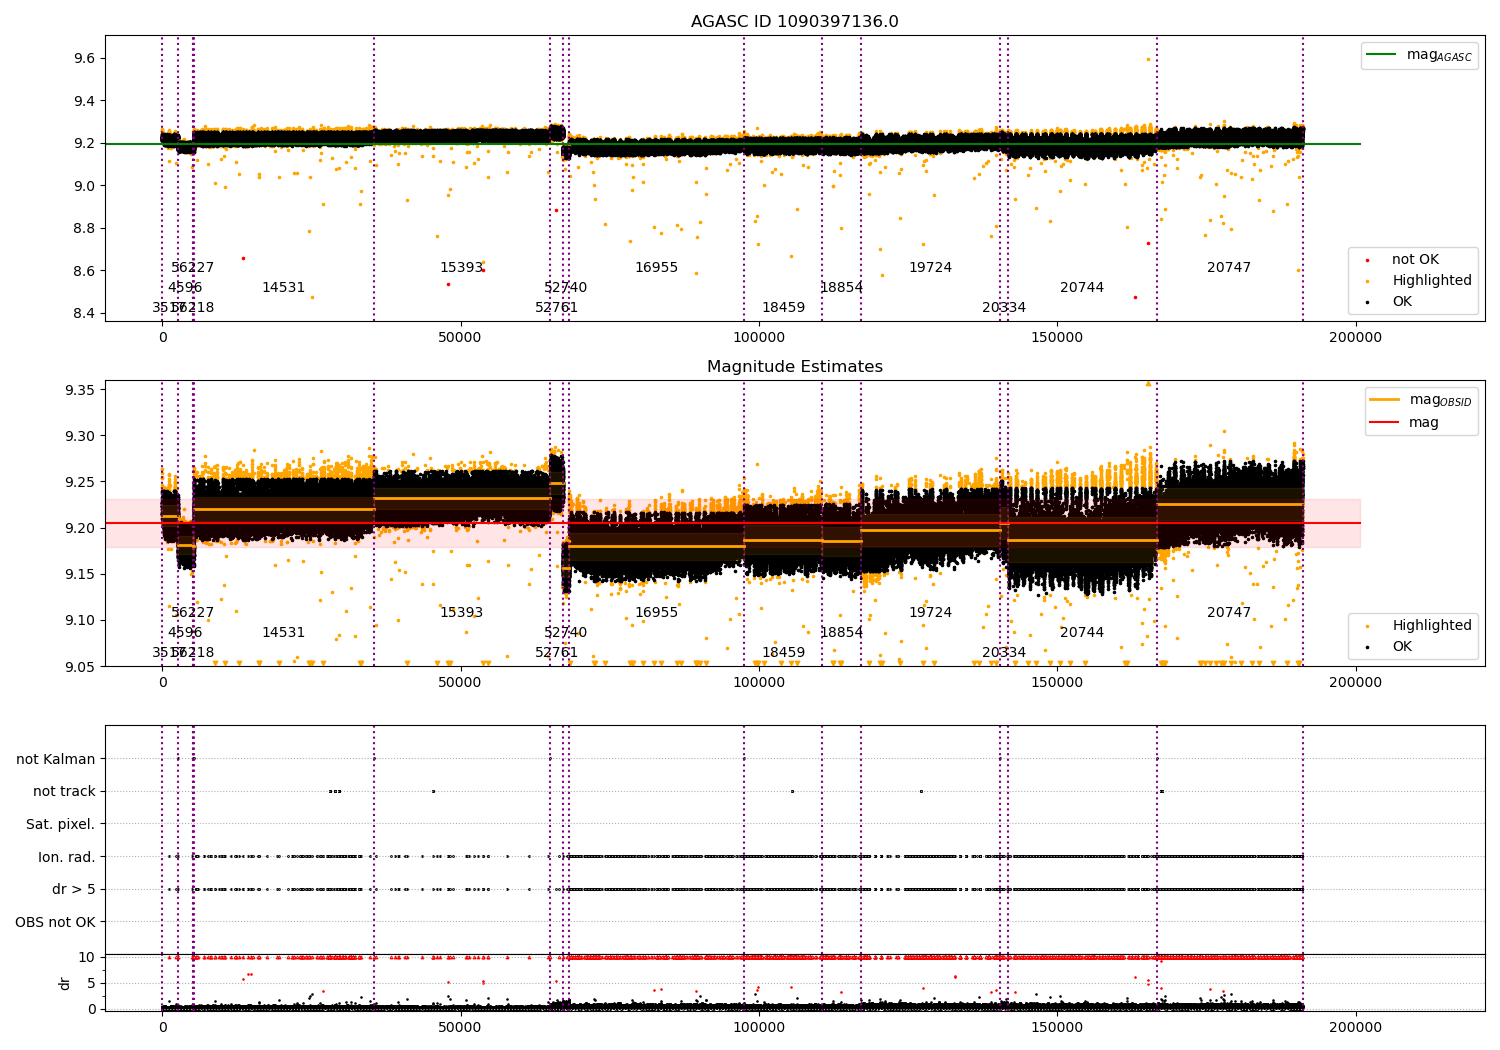
Task: Click the 'dr > 5' y-axis label
Action: [x=74, y=890]
